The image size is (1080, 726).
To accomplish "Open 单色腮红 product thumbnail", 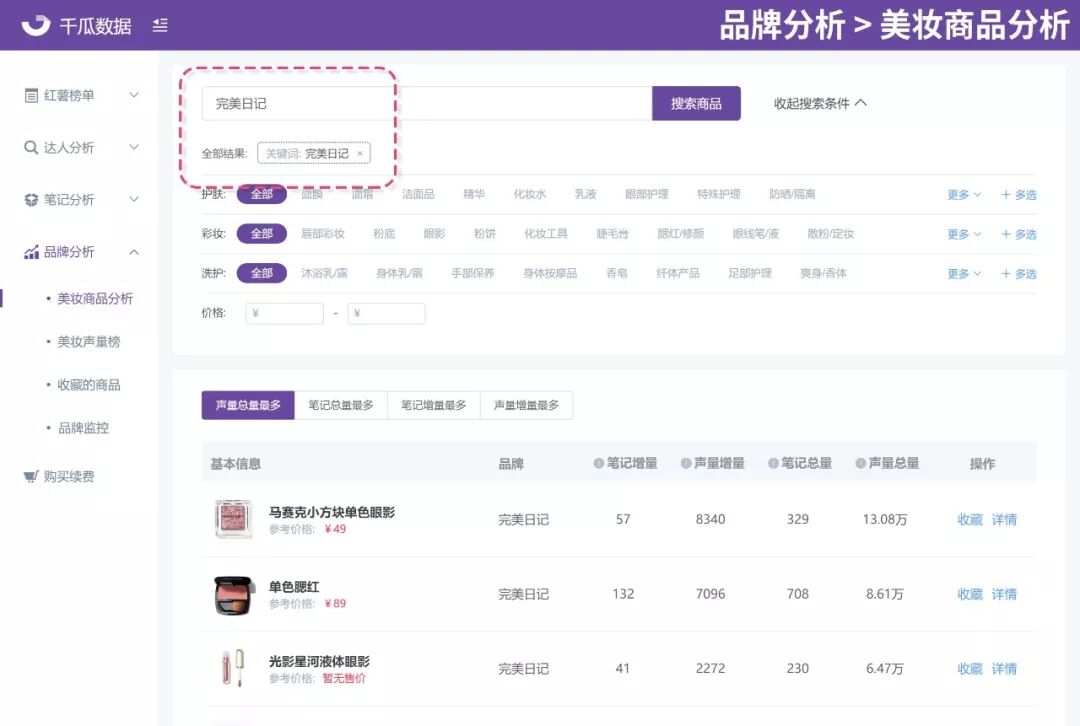I will point(234,594).
